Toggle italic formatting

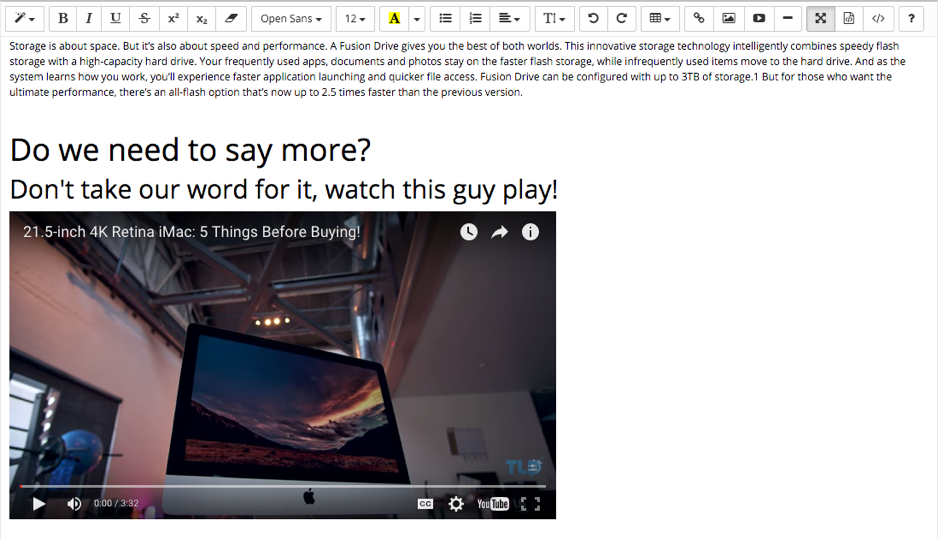click(x=89, y=19)
